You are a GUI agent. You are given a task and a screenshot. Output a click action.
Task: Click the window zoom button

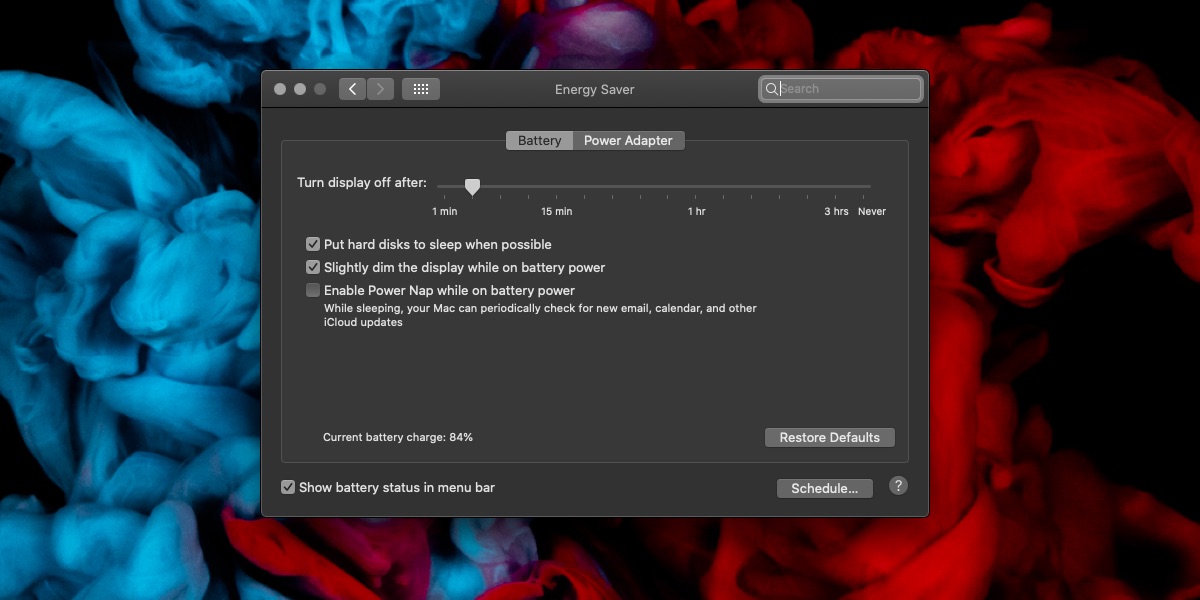coord(320,89)
